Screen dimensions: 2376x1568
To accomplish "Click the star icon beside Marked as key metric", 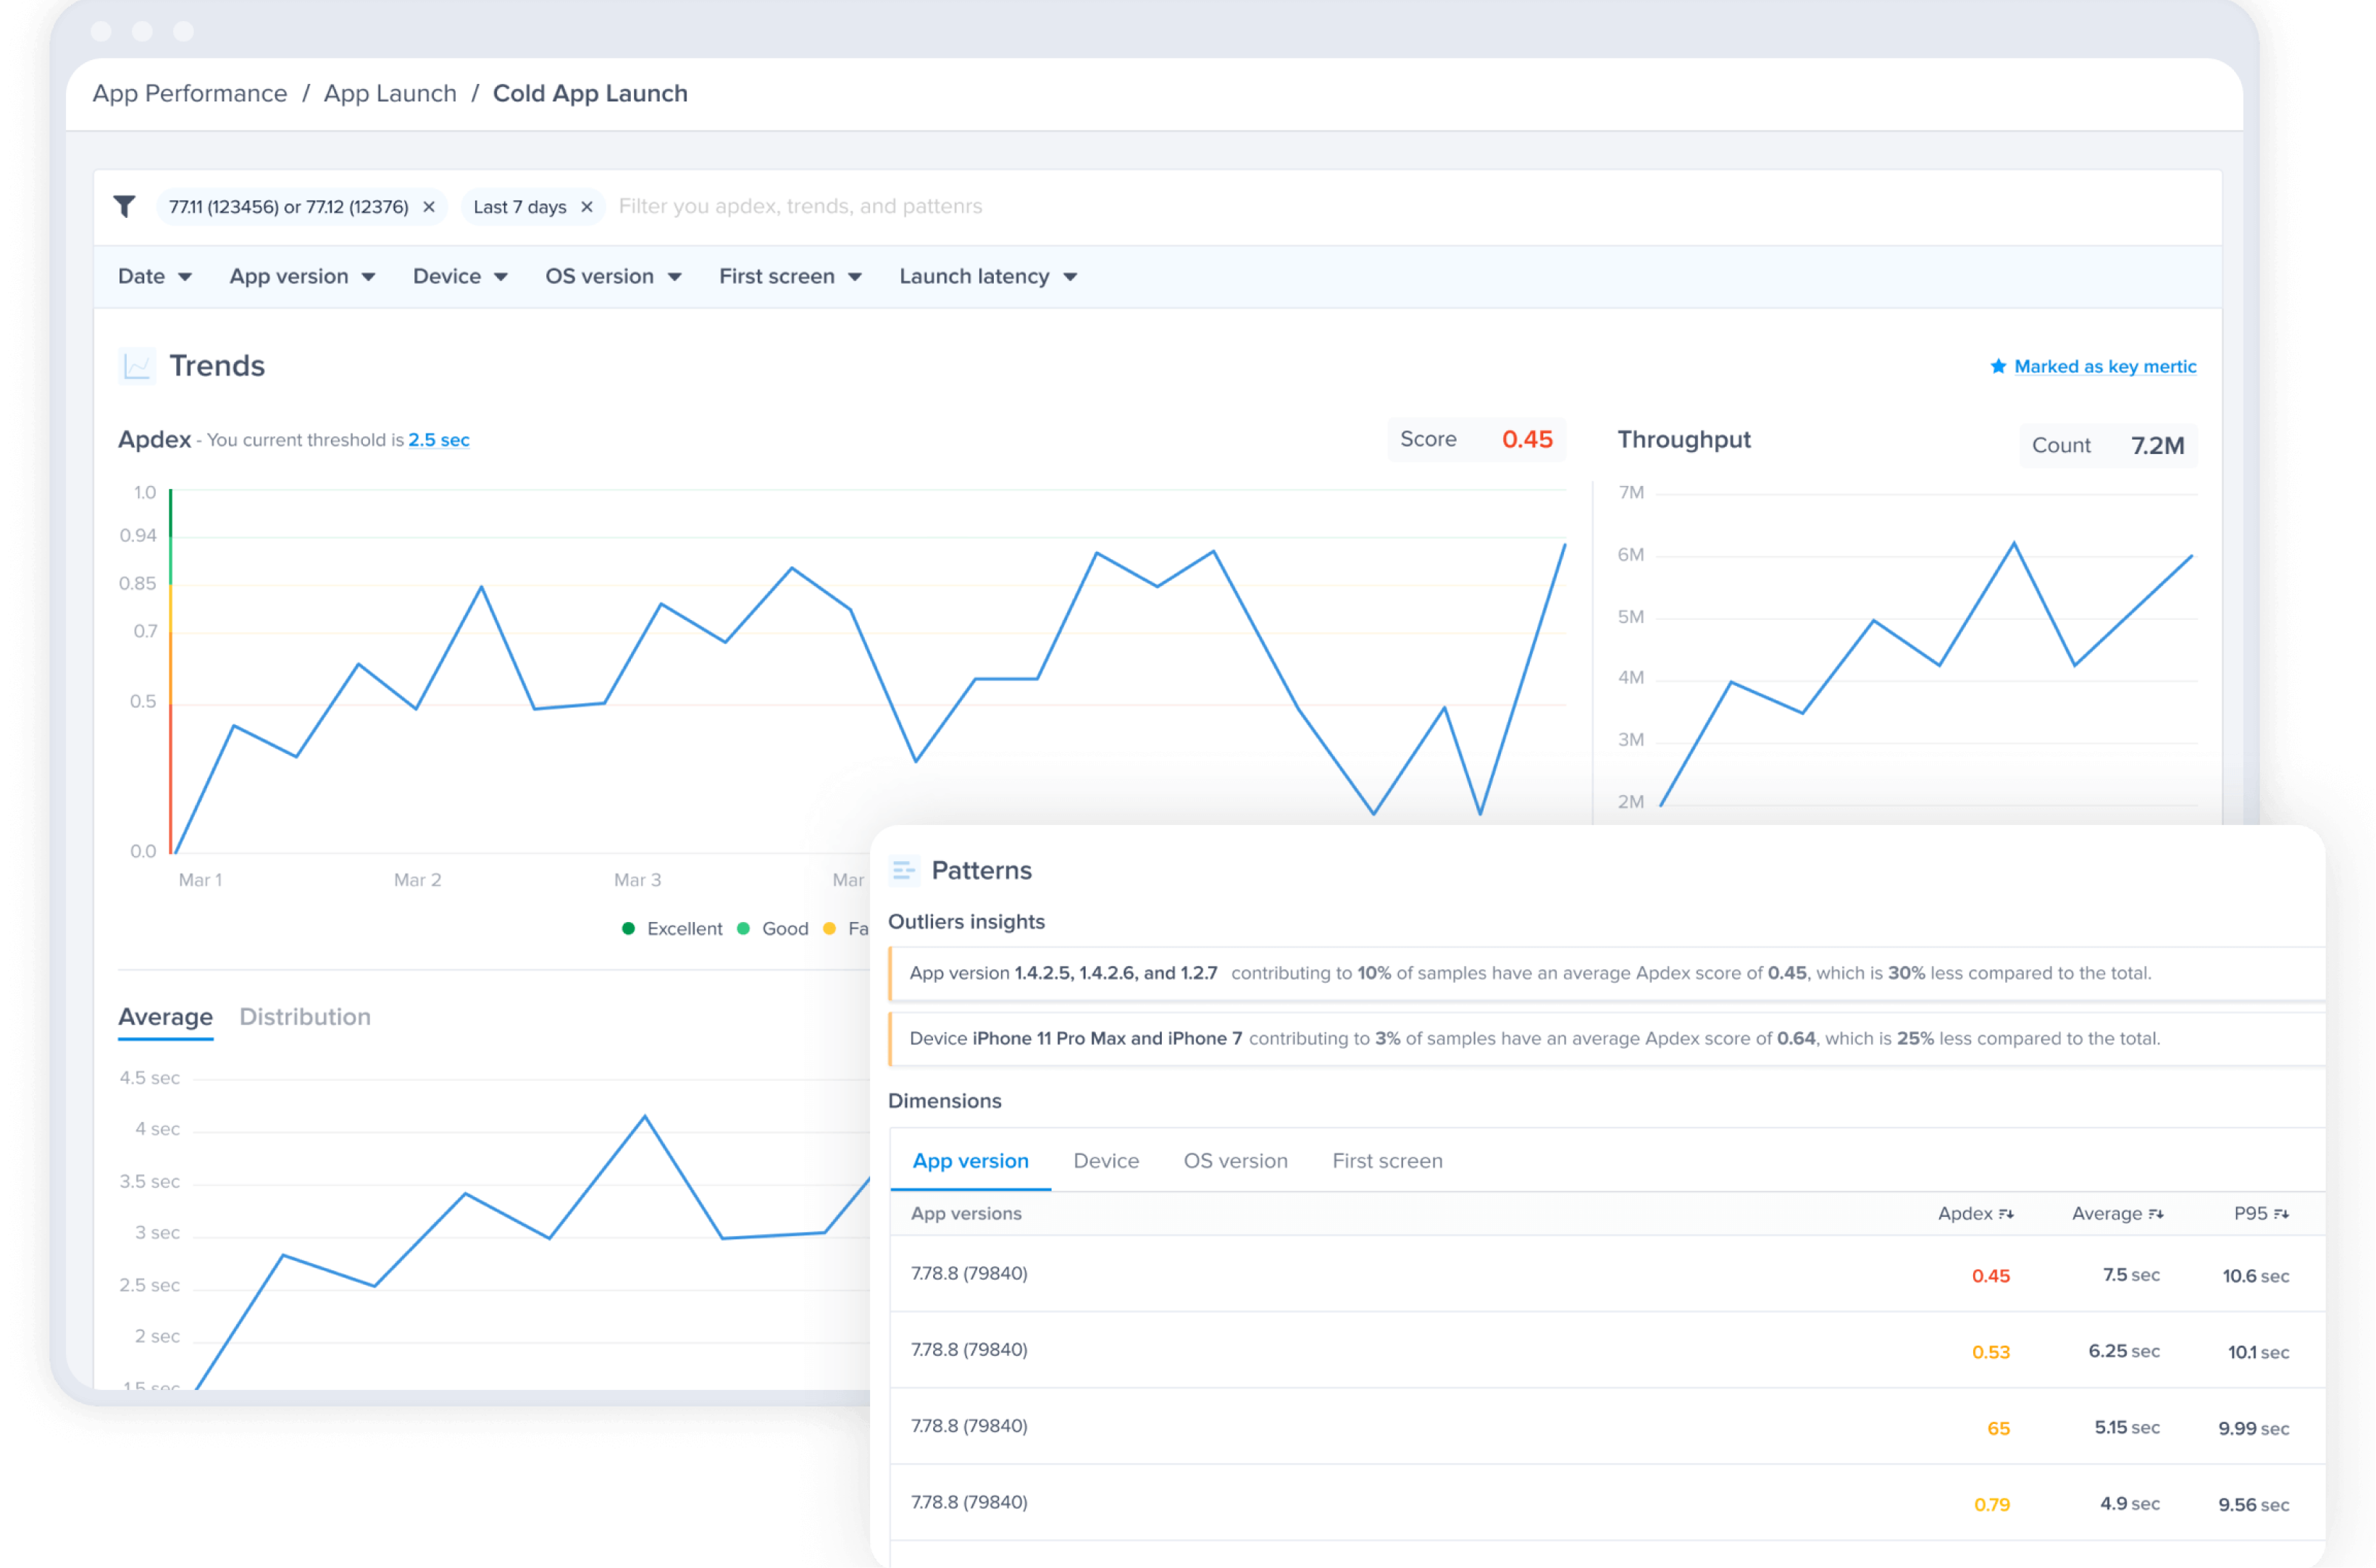I will coord(1998,366).
